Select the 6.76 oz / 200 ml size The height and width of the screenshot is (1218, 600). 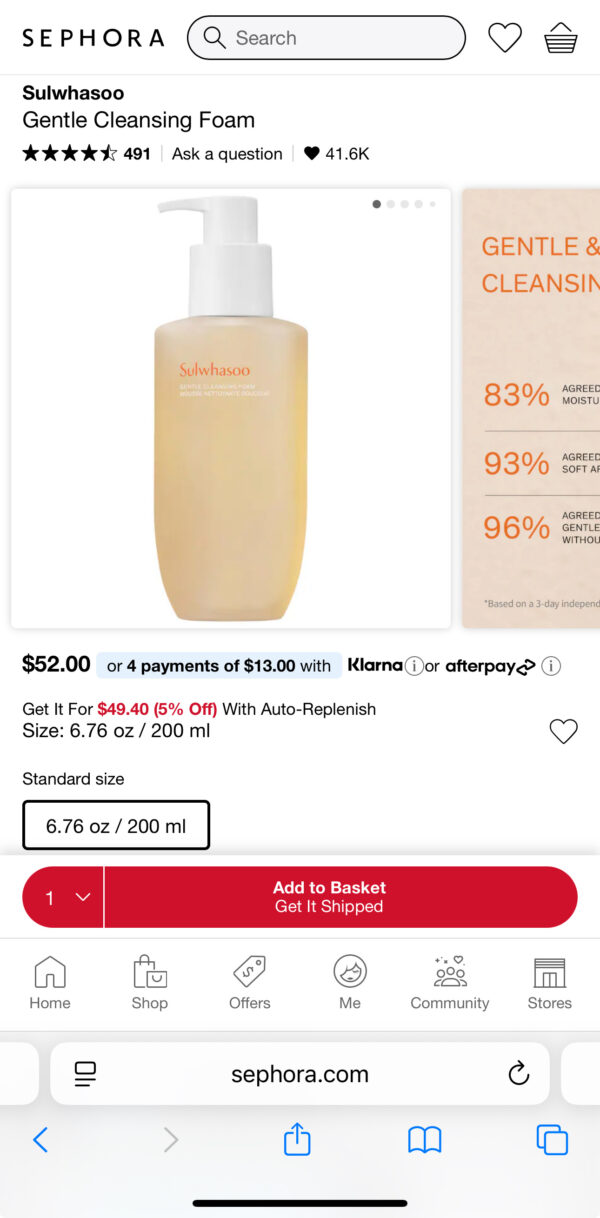click(x=116, y=826)
